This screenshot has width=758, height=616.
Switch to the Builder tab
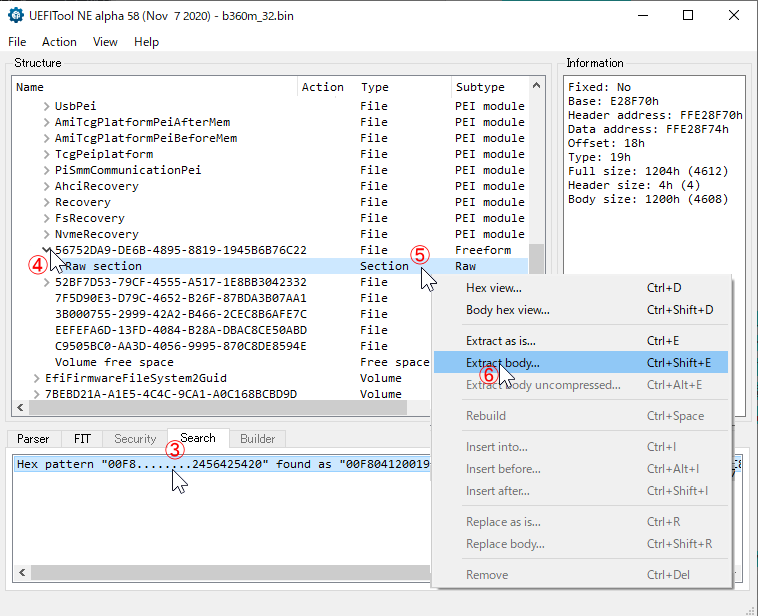[x=257, y=439]
